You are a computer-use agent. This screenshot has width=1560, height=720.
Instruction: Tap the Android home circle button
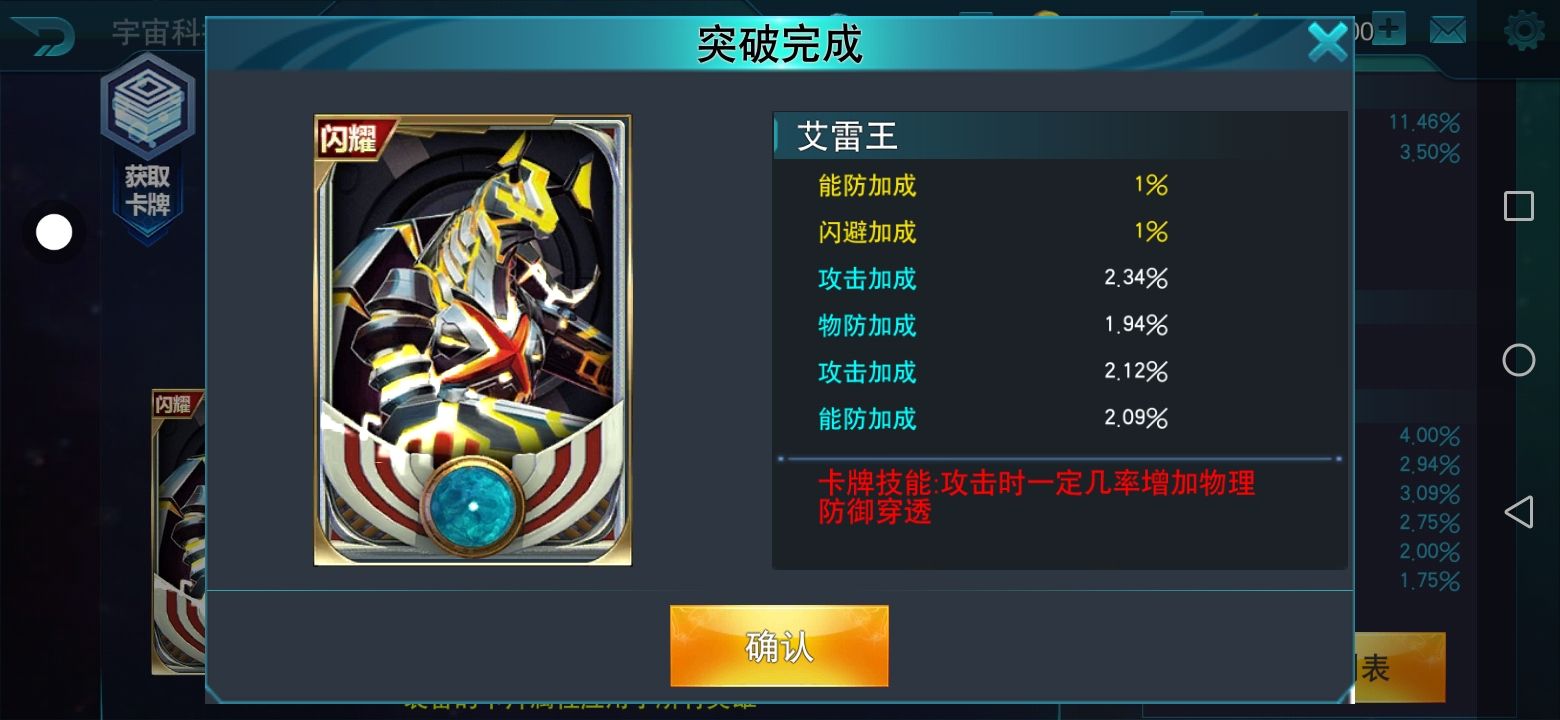point(1519,360)
